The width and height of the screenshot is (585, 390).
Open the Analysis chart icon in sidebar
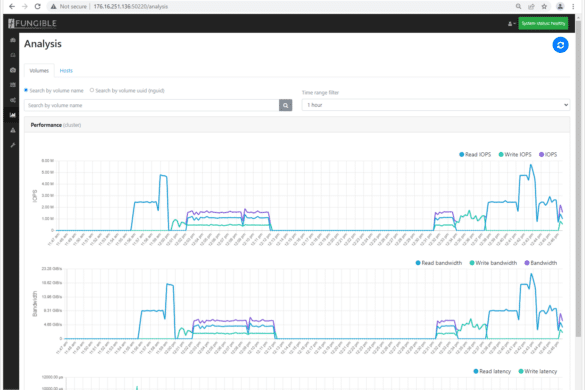pyautogui.click(x=13, y=115)
